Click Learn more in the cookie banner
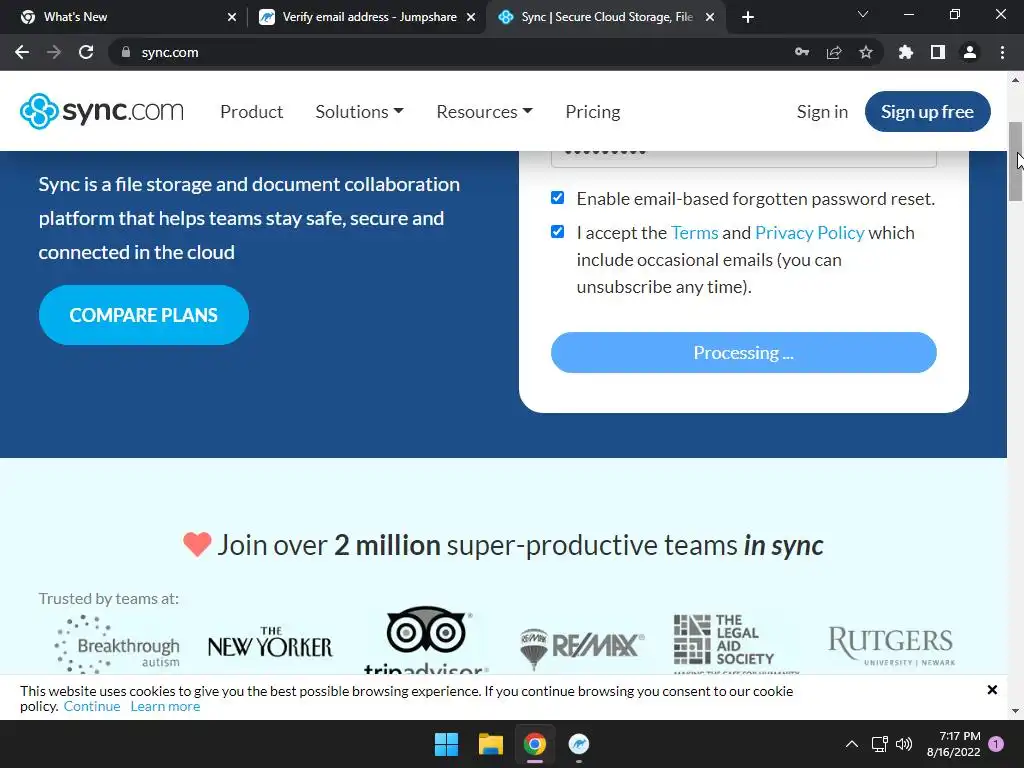 coord(165,707)
